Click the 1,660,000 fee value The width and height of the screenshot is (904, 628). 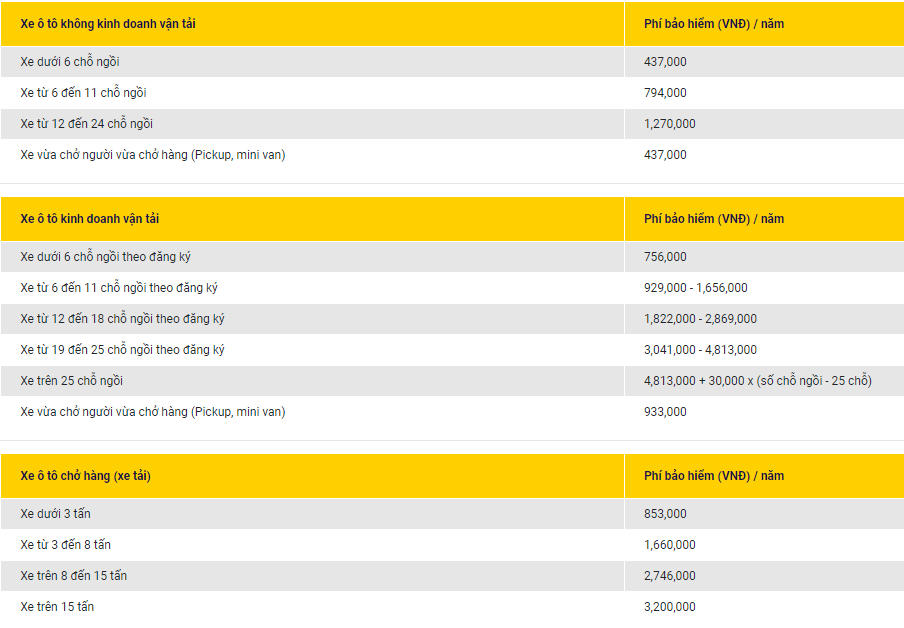coord(670,545)
